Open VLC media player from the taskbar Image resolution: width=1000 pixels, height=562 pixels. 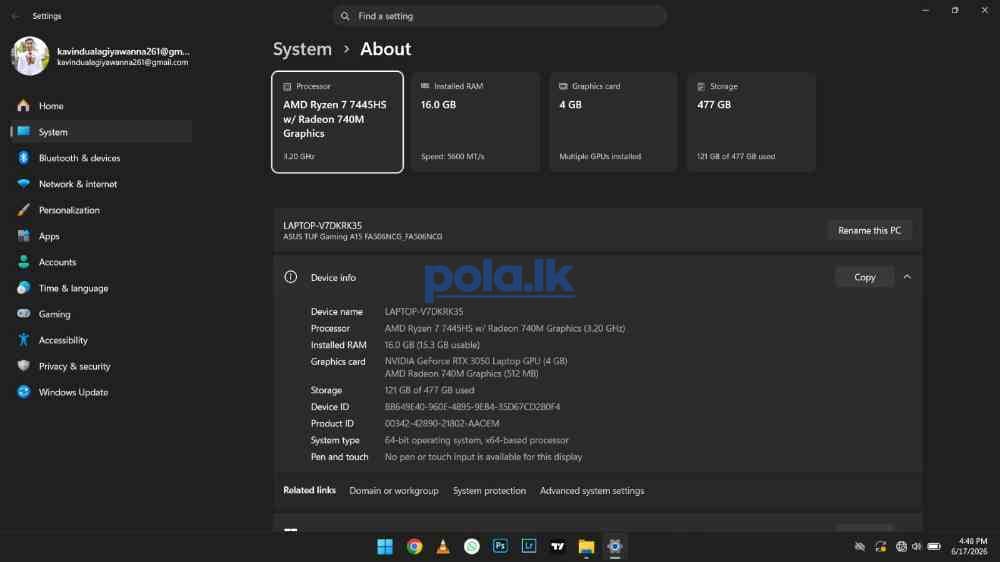443,547
